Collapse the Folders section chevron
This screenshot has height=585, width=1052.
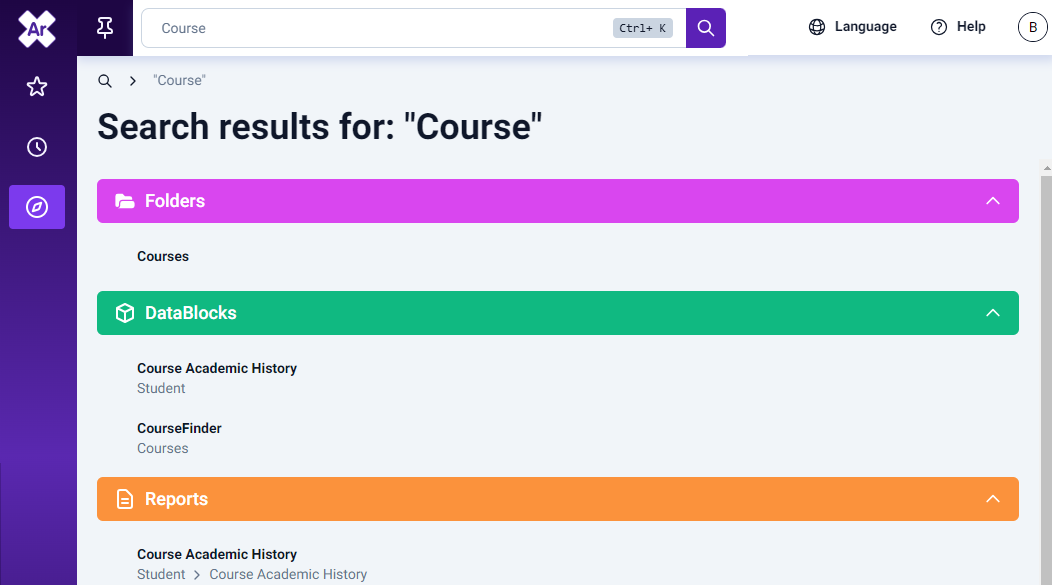[x=992, y=201]
